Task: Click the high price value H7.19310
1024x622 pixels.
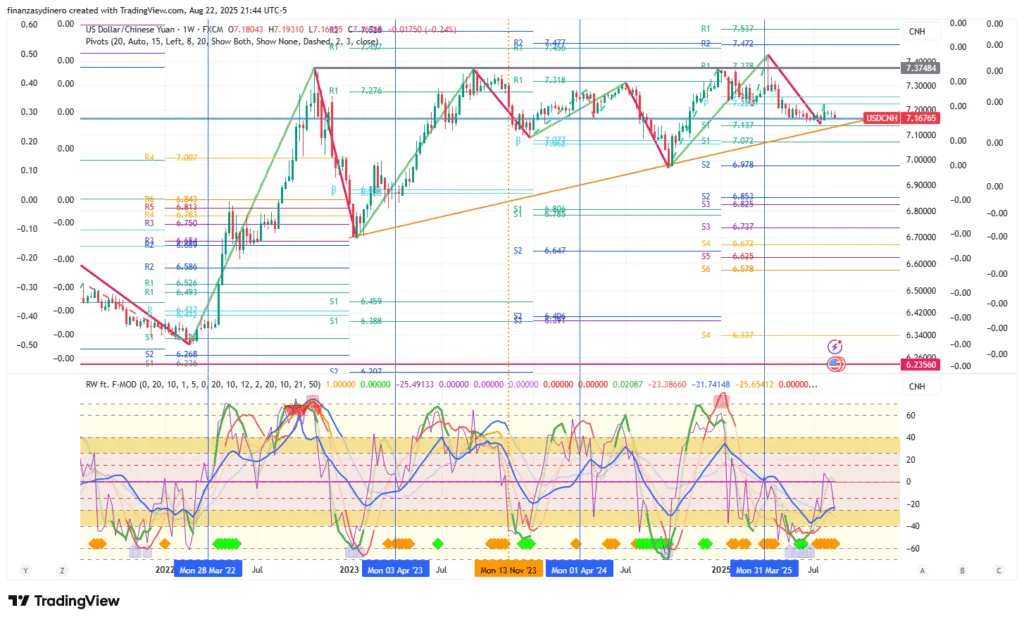Action: [x=287, y=29]
